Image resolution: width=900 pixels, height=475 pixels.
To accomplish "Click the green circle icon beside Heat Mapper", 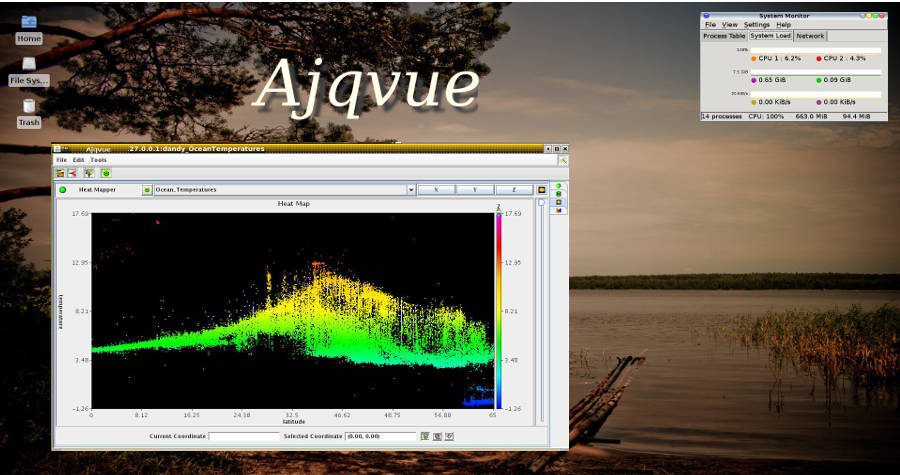I will pyautogui.click(x=62, y=189).
